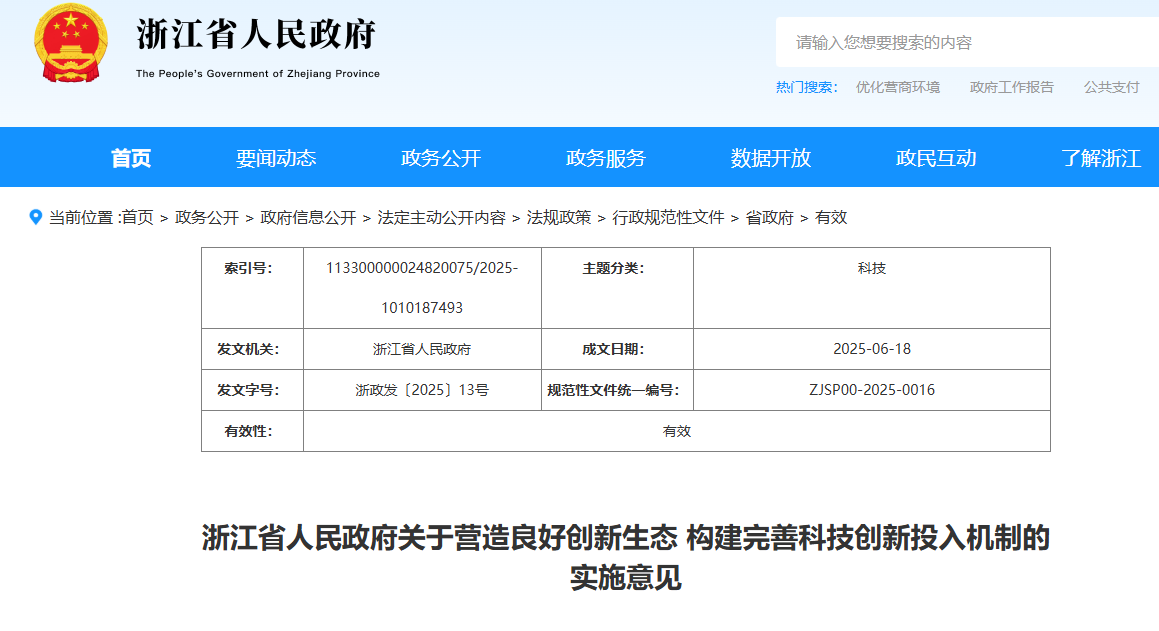Viewport: 1159px width, 631px height.
Task: Click the label 成文日期:
Action: (x=613, y=349)
